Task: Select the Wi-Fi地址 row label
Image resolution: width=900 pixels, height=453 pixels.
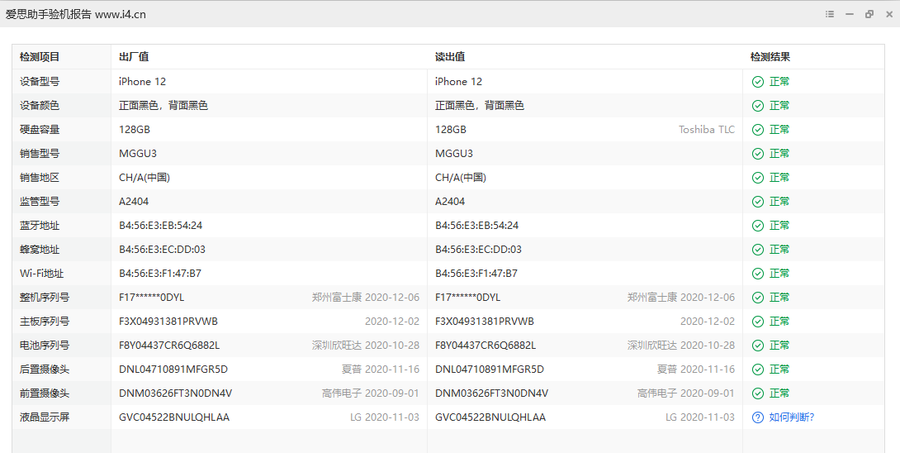Action: point(42,273)
